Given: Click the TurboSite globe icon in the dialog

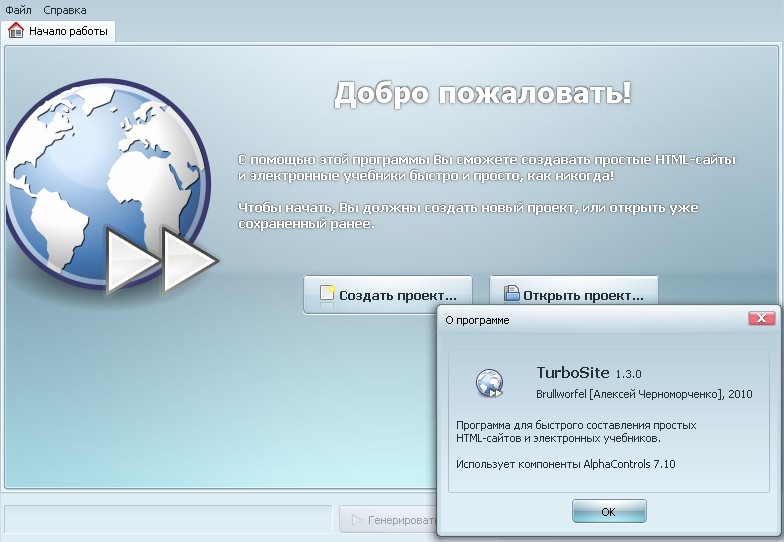Looking at the screenshot, I should pos(489,384).
